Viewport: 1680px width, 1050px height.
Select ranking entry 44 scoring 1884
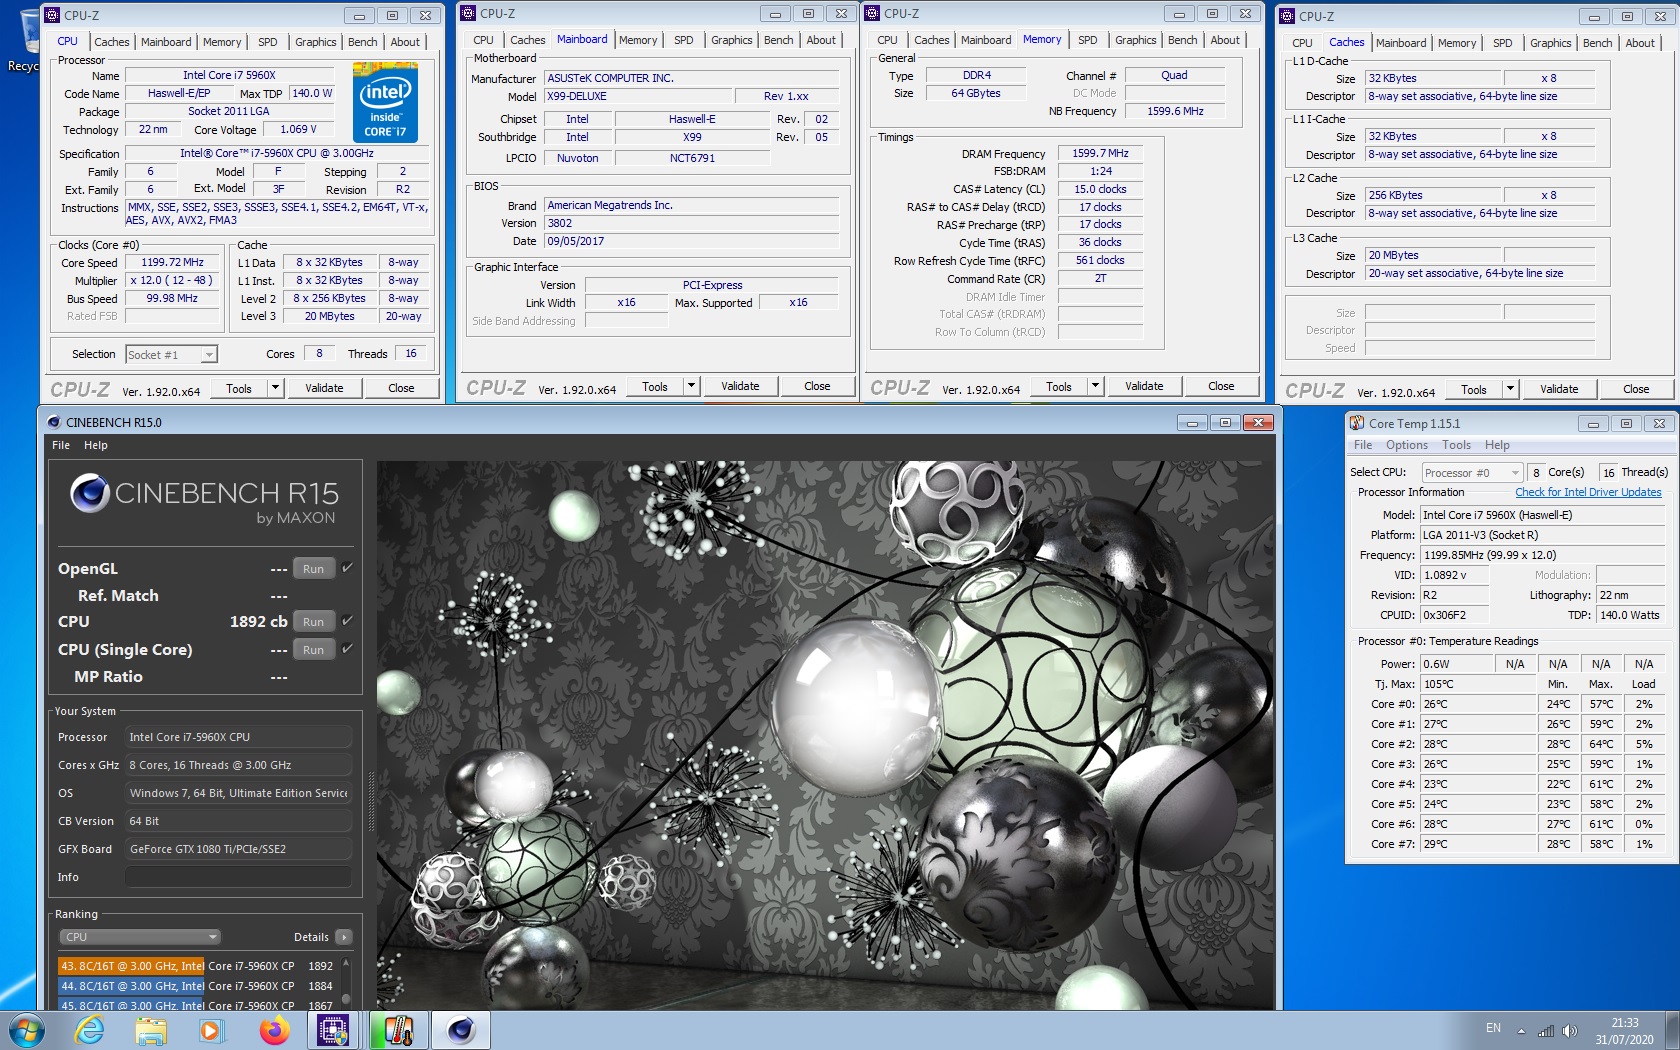click(196, 986)
